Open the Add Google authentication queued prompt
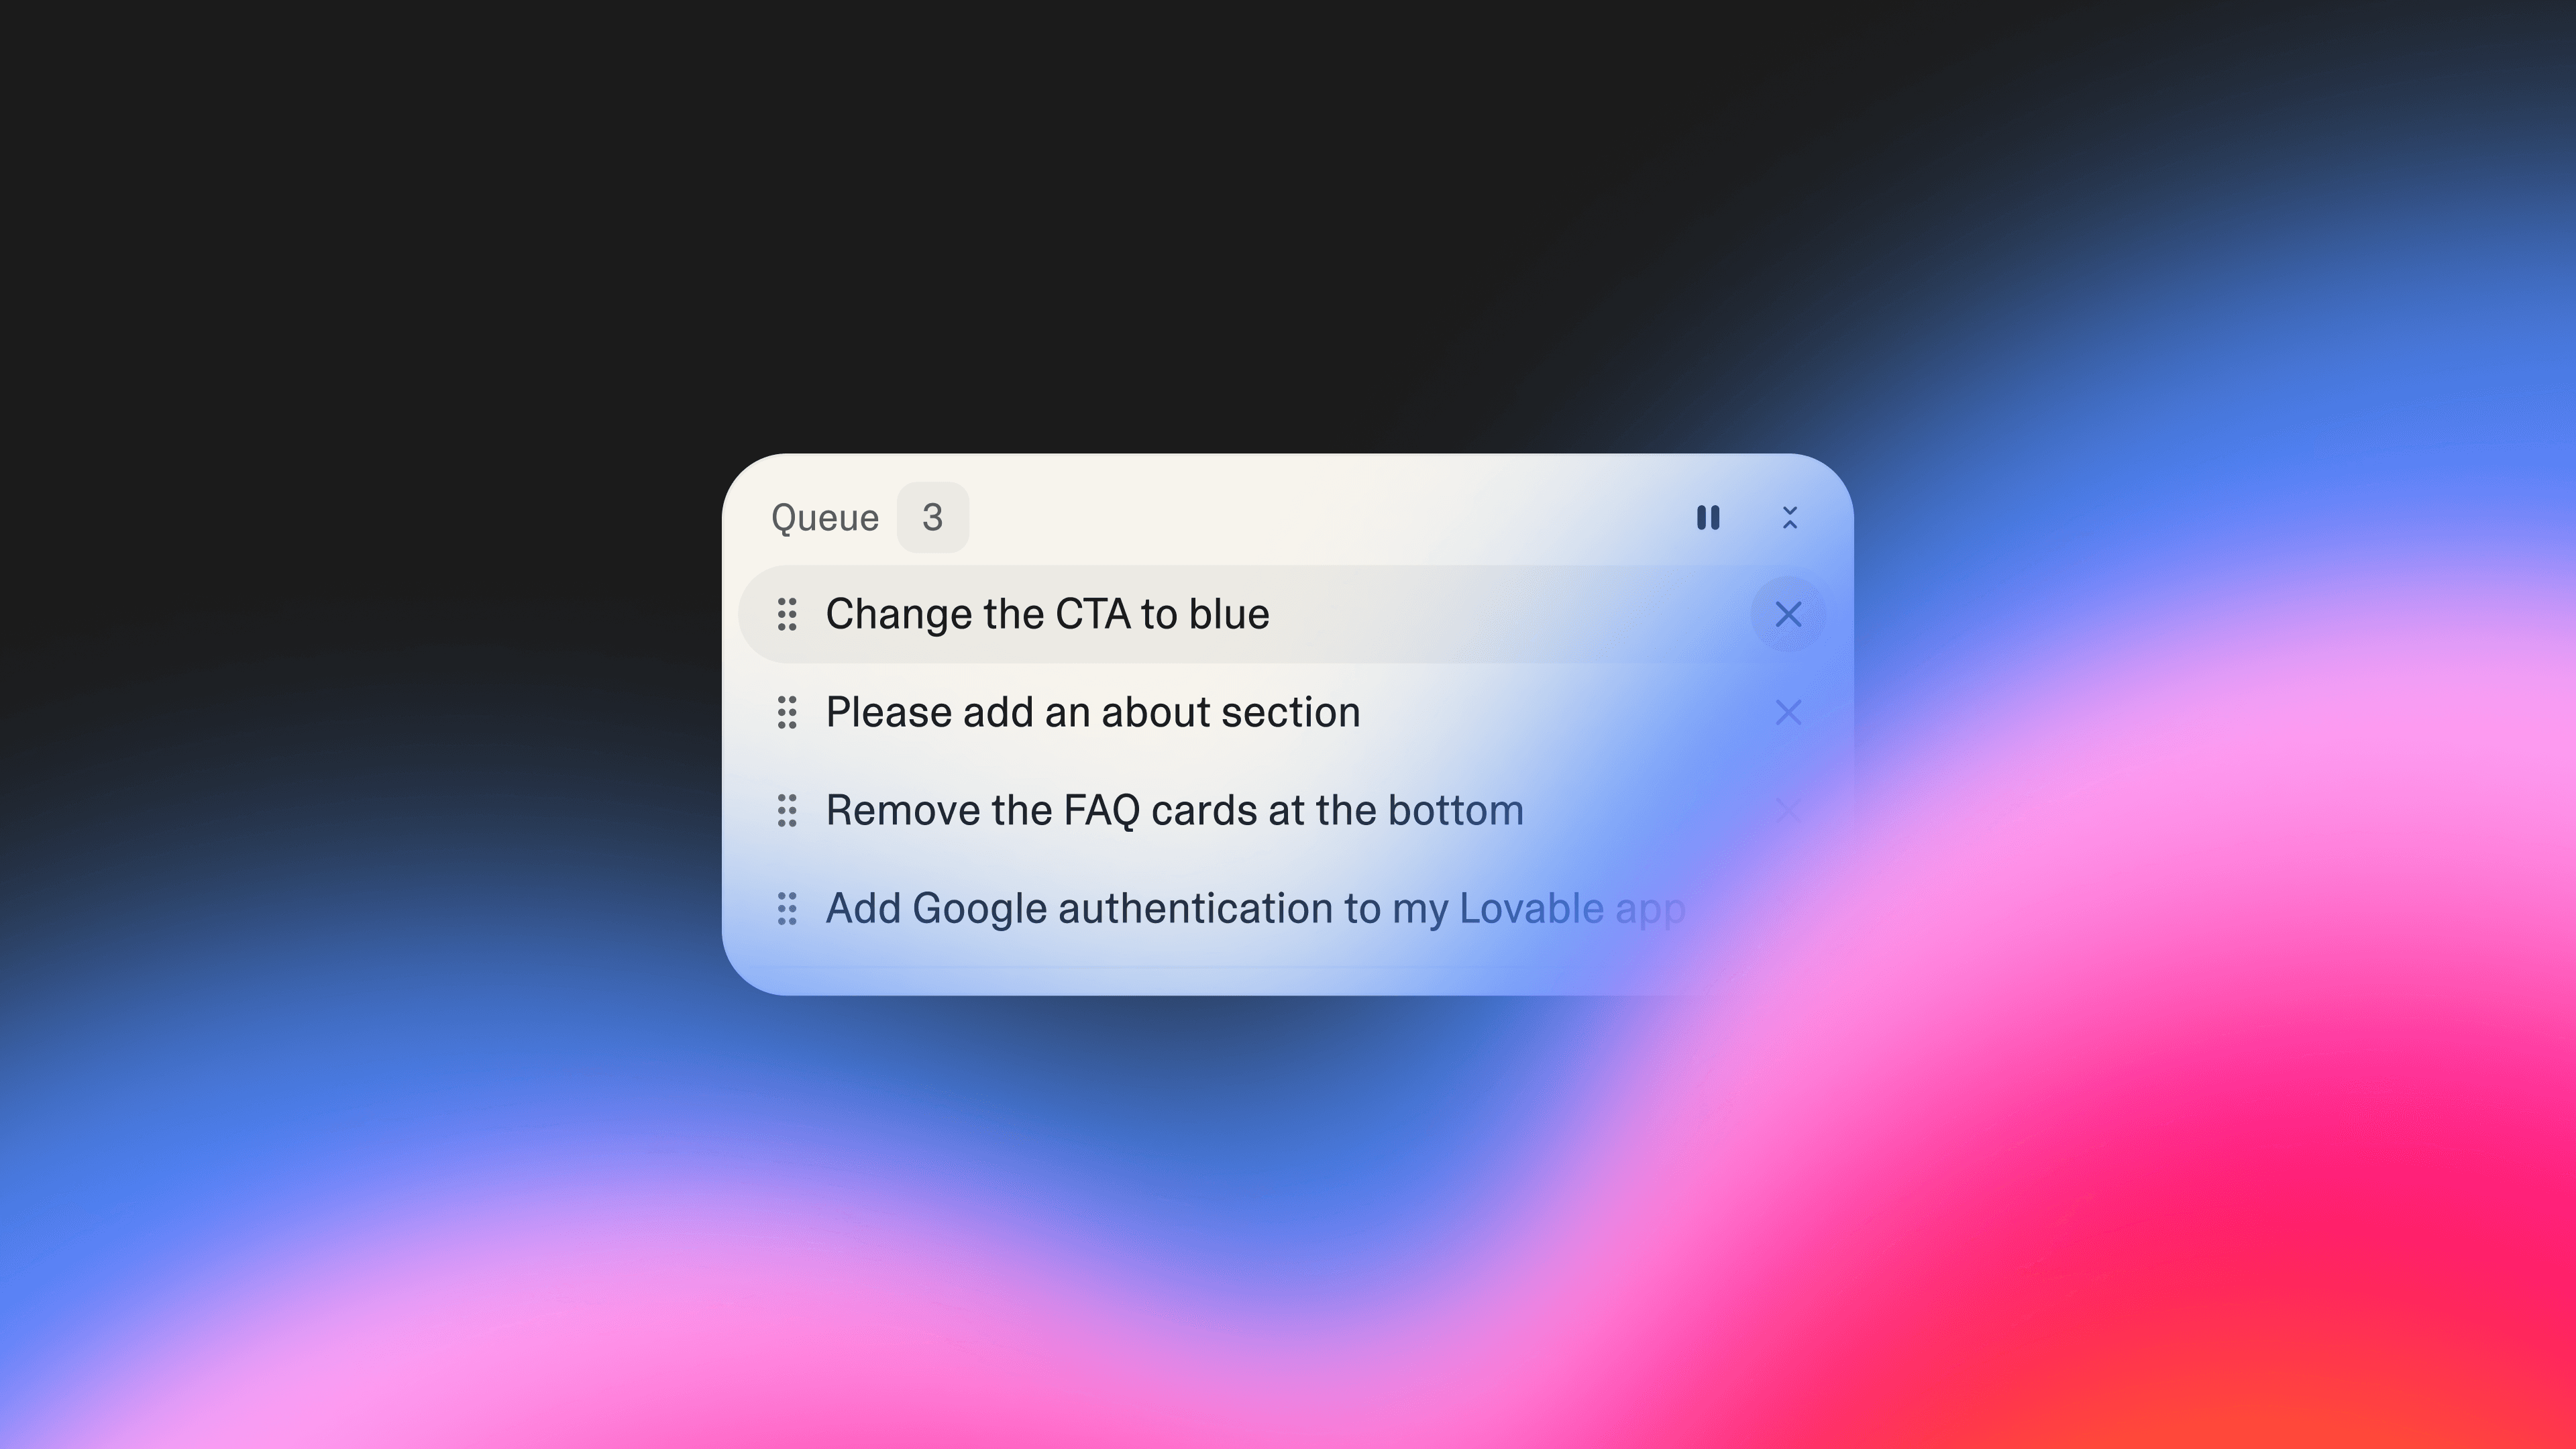 coord(1255,909)
